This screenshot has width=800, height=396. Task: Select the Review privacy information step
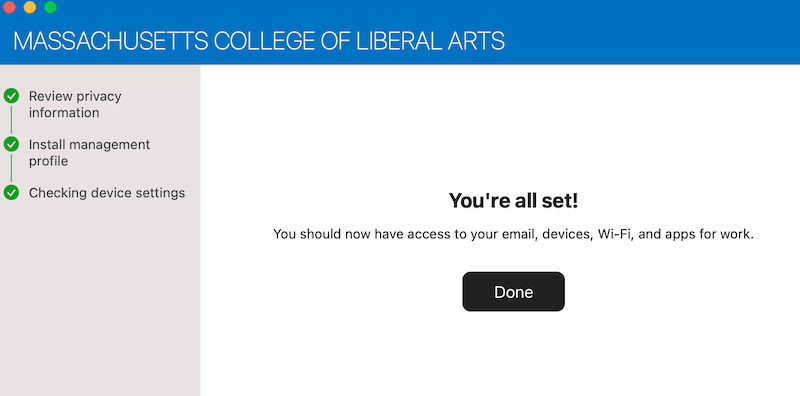click(x=75, y=104)
